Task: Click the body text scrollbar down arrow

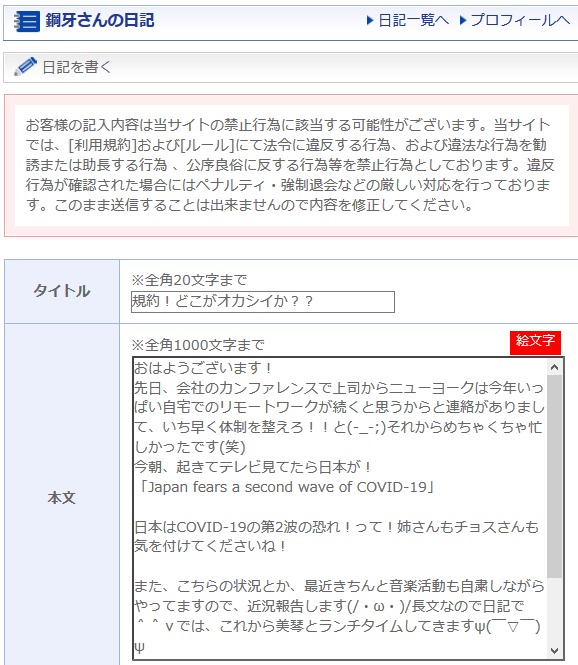Action: pos(554,650)
